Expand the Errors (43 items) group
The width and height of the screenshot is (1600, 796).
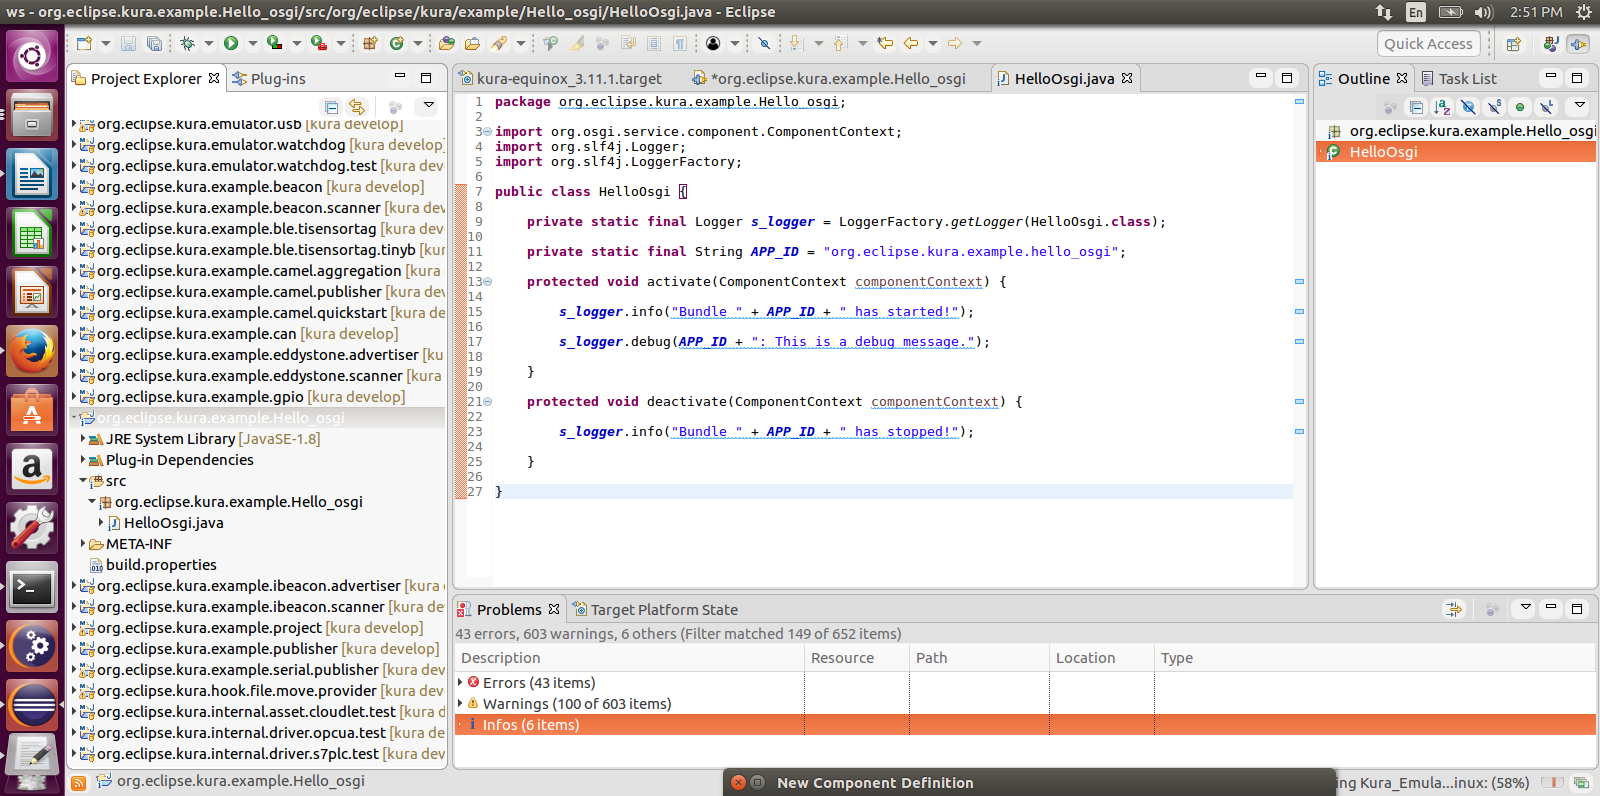pyautogui.click(x=461, y=682)
